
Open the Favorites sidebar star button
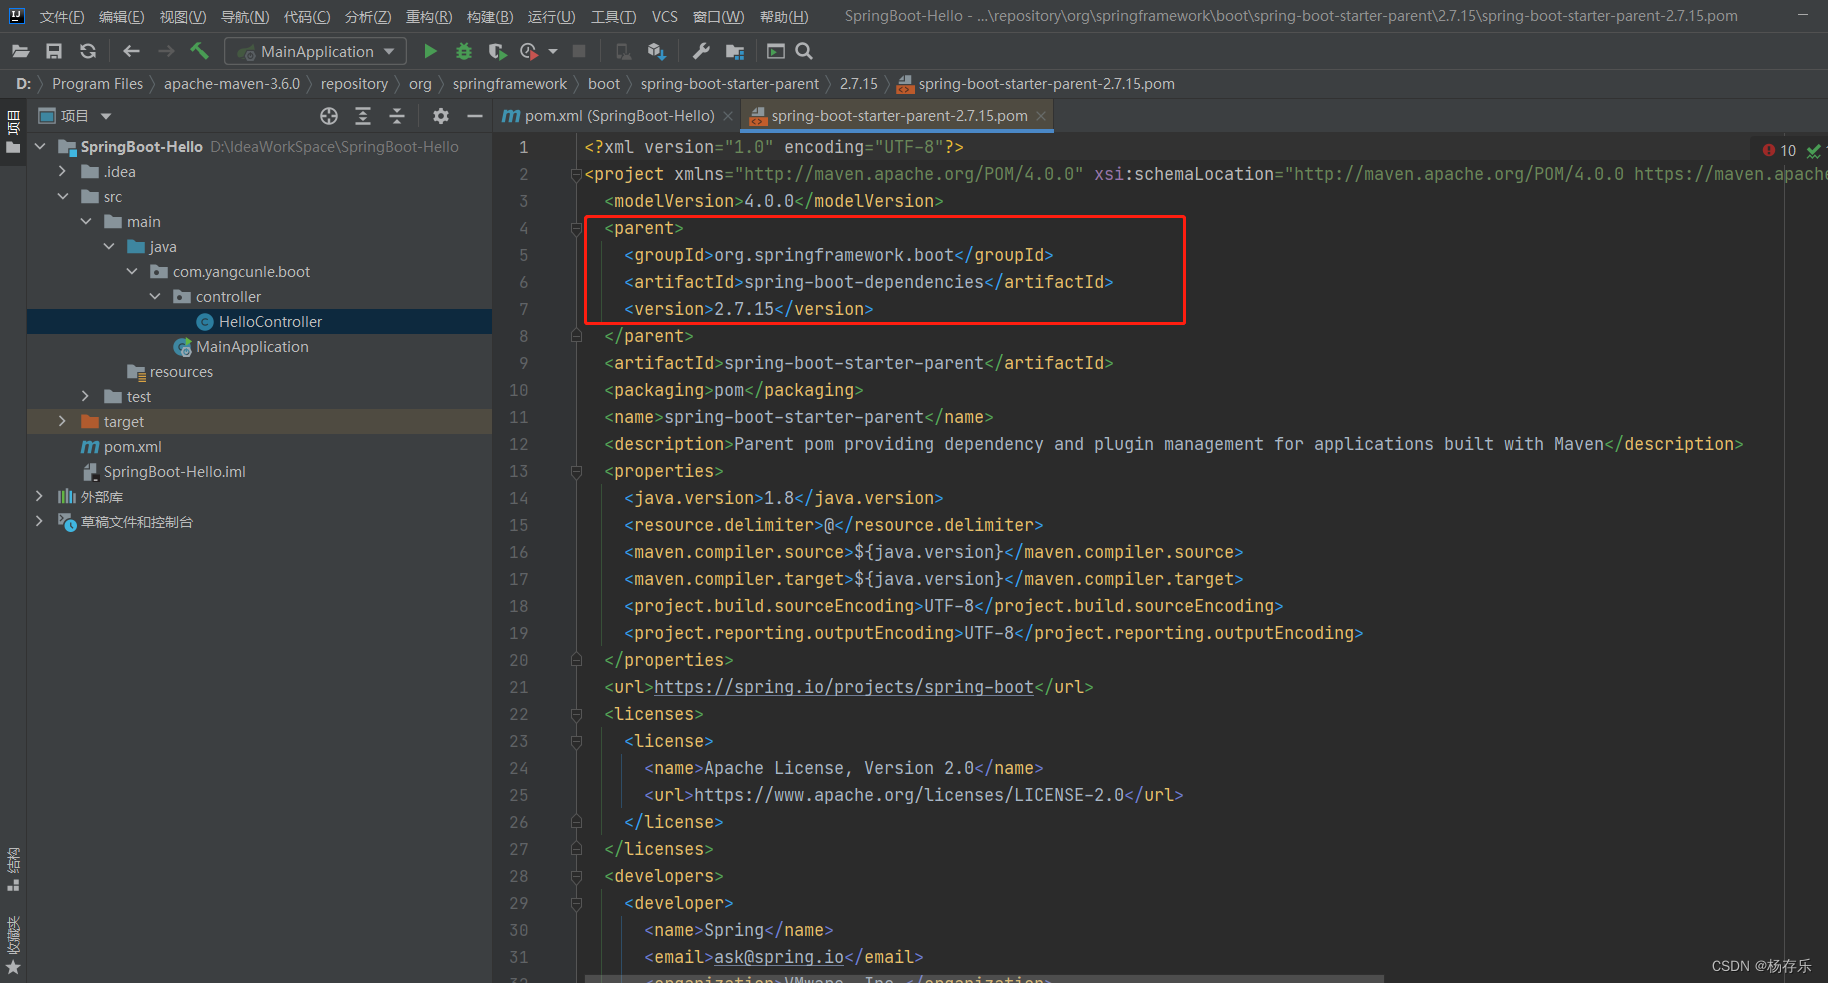click(13, 946)
